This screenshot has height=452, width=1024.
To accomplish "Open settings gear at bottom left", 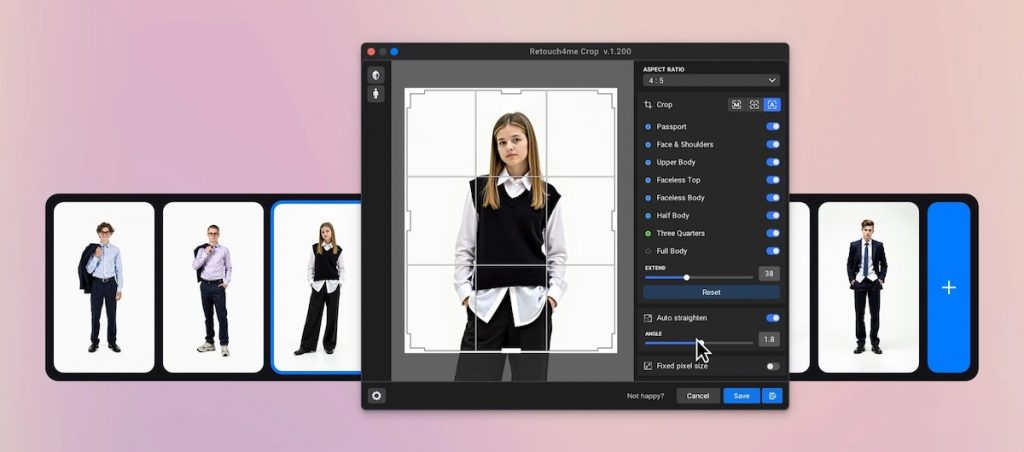I will 377,395.
